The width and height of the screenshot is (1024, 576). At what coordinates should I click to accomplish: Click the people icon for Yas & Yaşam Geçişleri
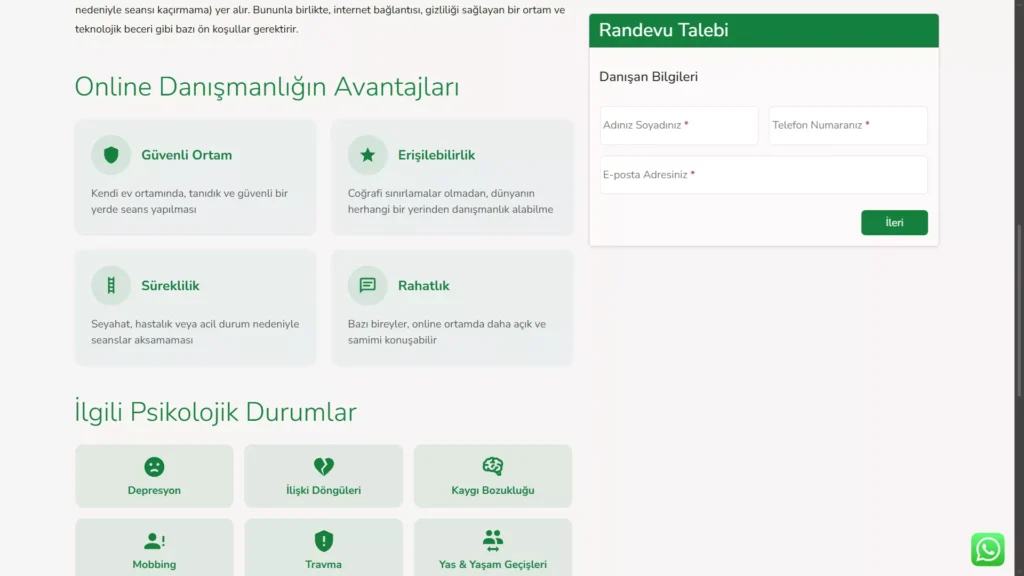click(x=492, y=540)
